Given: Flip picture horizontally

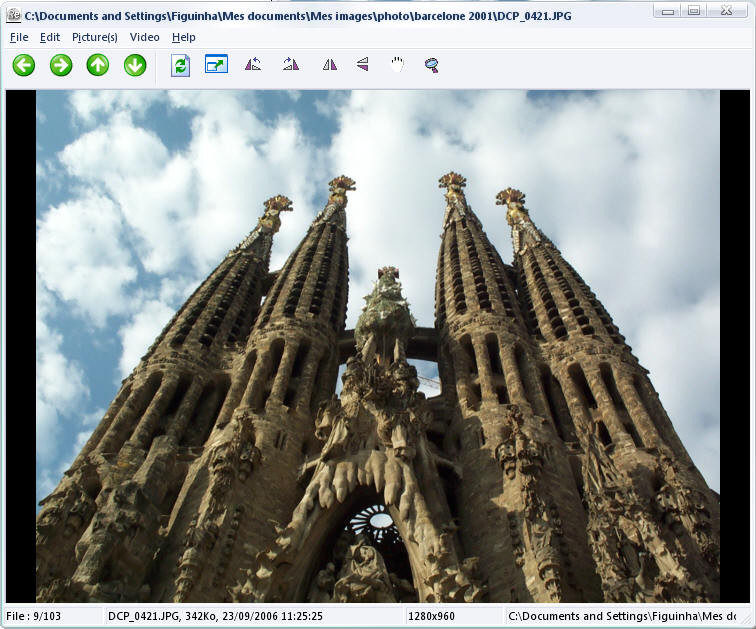Looking at the screenshot, I should pyautogui.click(x=330, y=65).
